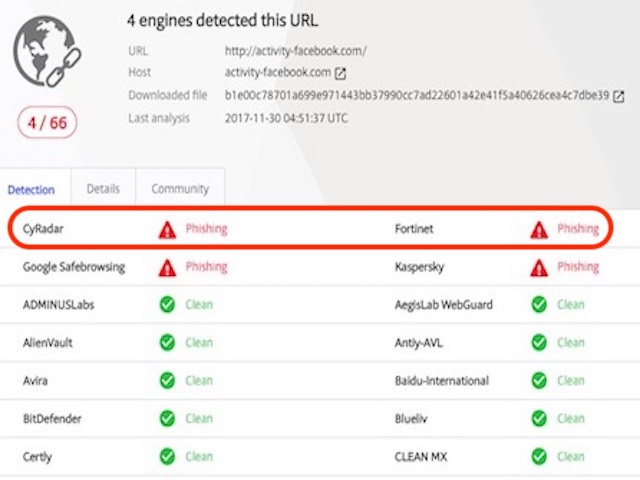Click the Kaspersky engine name
This screenshot has width=640, height=480.
(419, 267)
